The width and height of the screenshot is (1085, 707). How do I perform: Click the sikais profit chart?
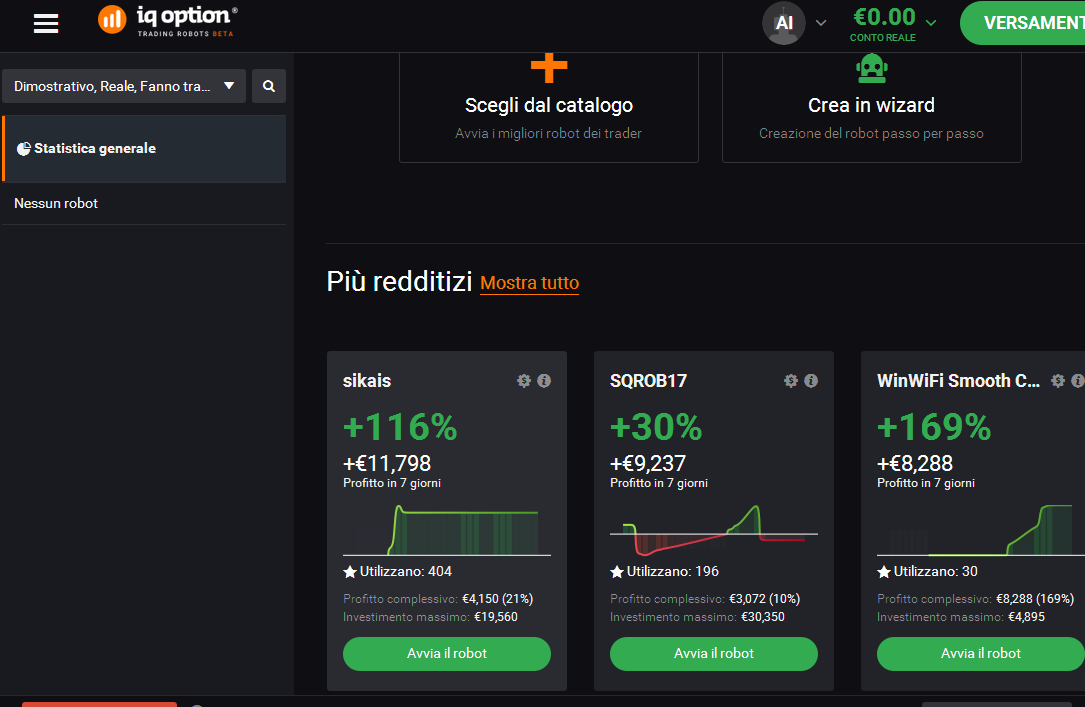447,530
